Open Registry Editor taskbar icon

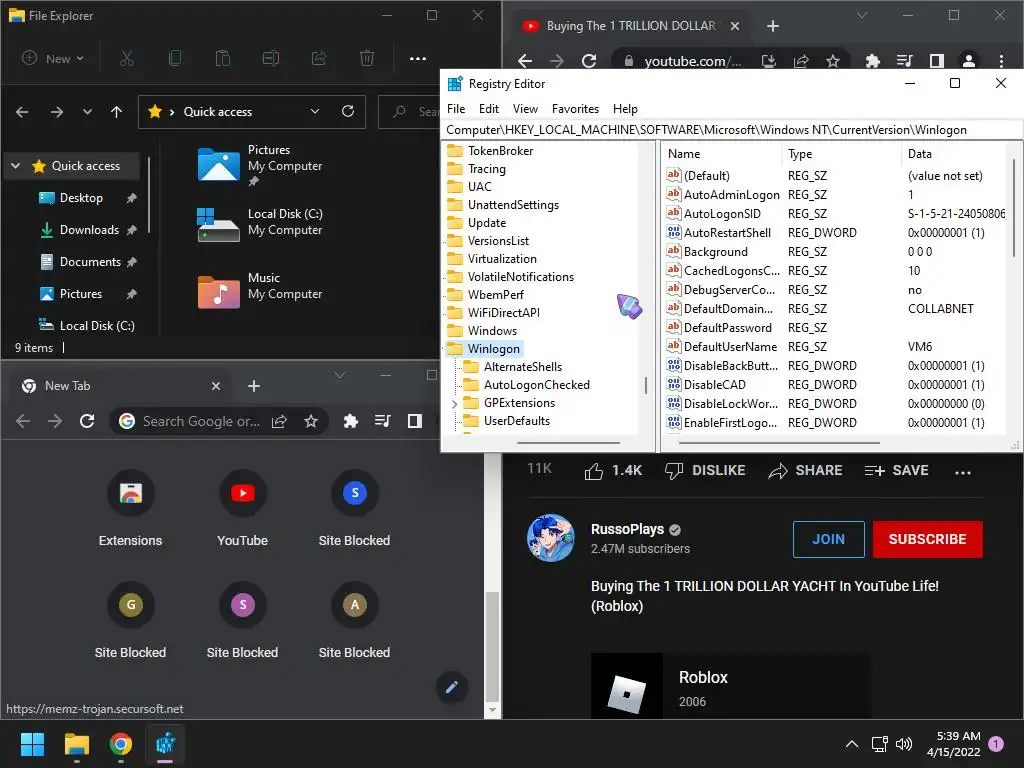(x=165, y=744)
